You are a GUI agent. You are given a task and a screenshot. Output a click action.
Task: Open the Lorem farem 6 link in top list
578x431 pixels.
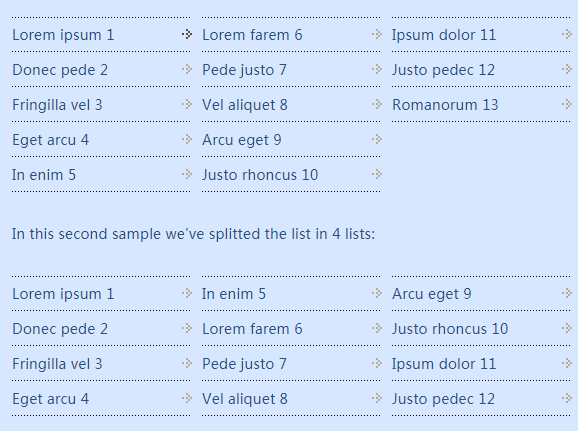[x=252, y=35]
